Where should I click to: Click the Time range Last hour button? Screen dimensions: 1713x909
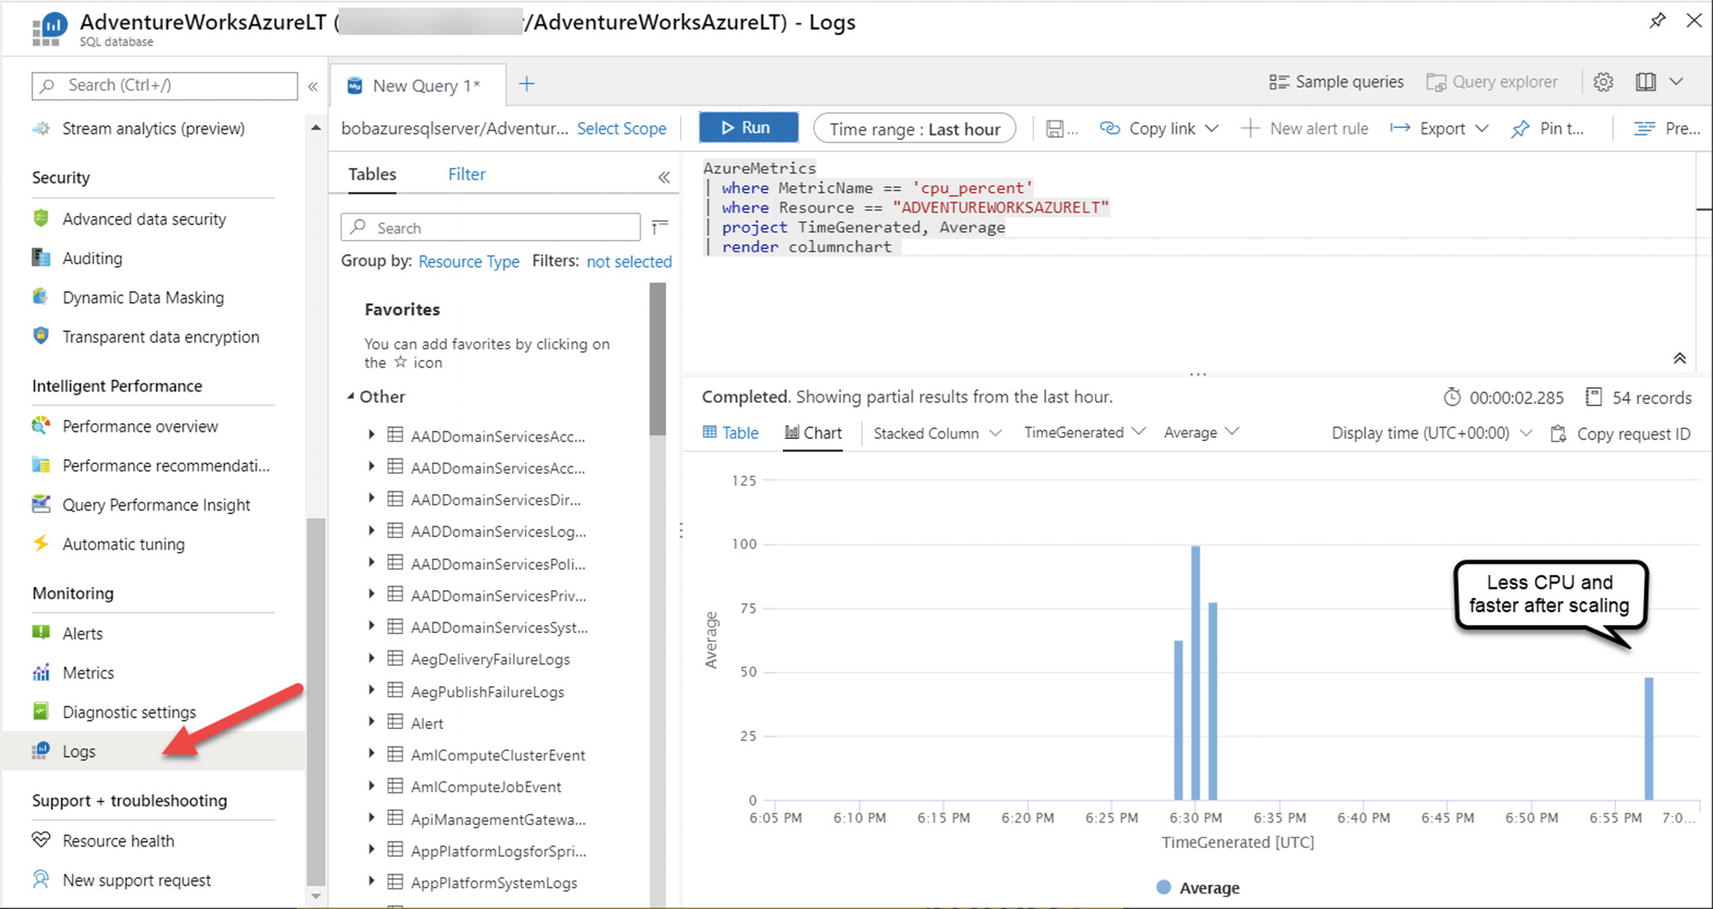[x=915, y=128]
